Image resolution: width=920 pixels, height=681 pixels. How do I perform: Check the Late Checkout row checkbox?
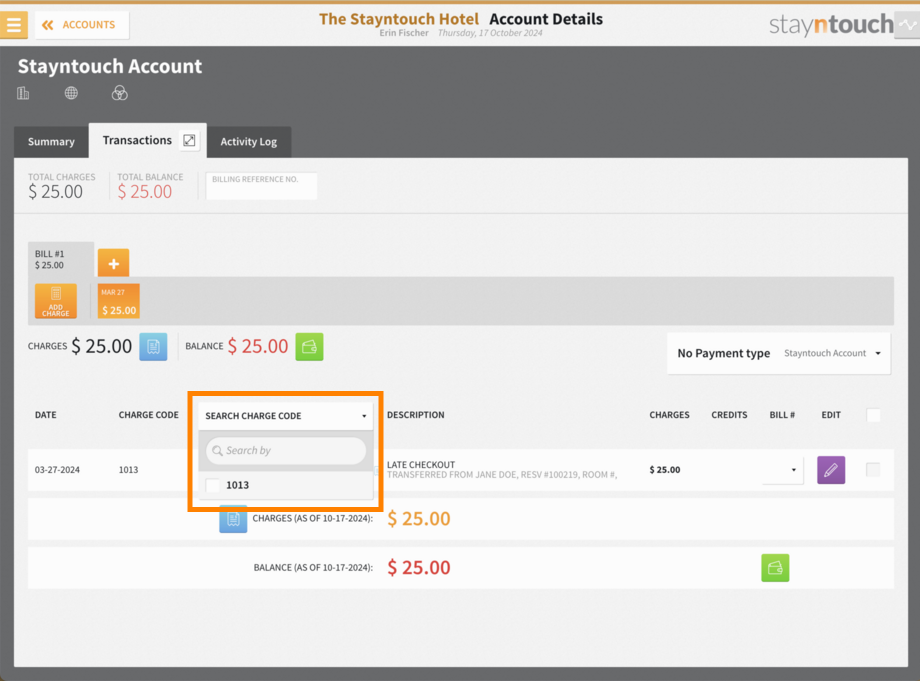coord(873,469)
